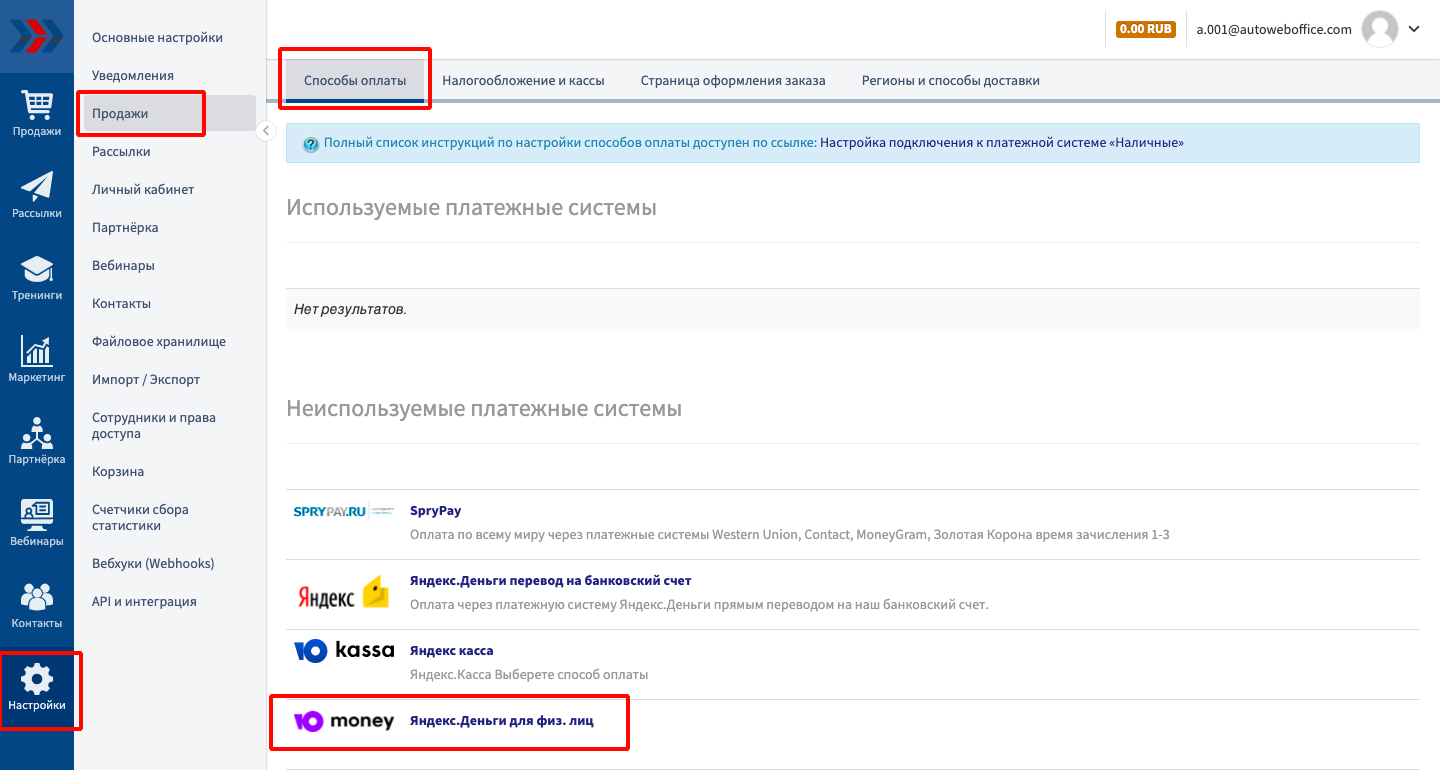Open Страница оформления заказа tab
The height and width of the screenshot is (770, 1440).
733,80
